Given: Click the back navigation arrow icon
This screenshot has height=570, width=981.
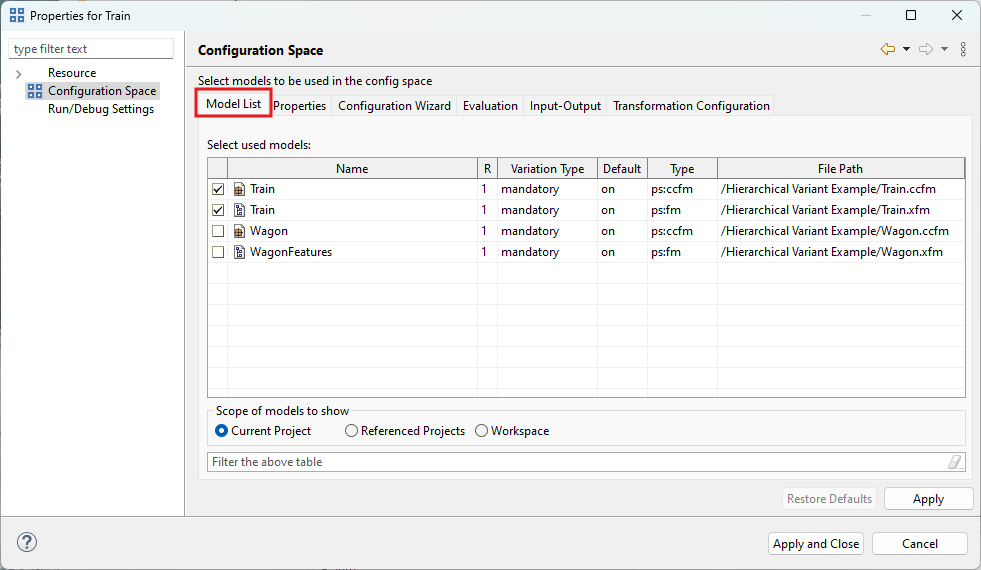Looking at the screenshot, I should (887, 49).
